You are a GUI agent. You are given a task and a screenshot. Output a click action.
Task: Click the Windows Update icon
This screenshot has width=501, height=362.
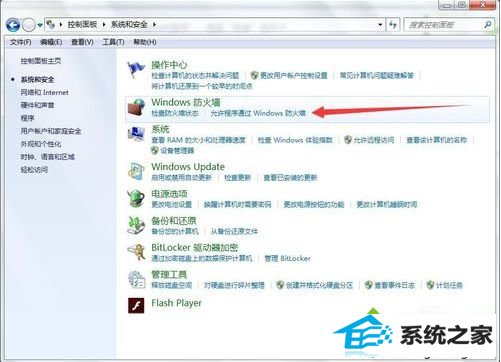click(136, 171)
